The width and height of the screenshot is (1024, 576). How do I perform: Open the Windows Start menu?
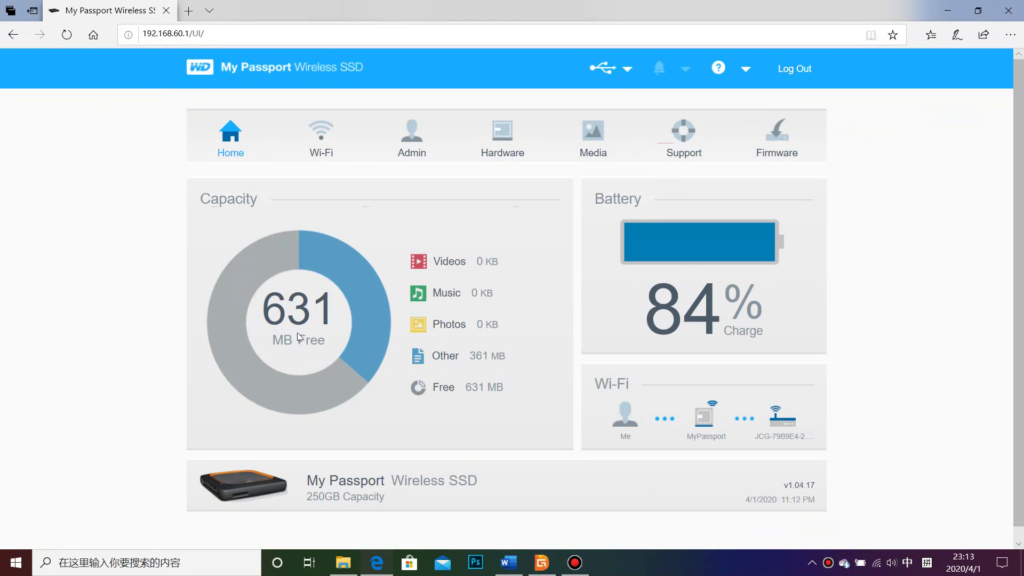pos(16,562)
